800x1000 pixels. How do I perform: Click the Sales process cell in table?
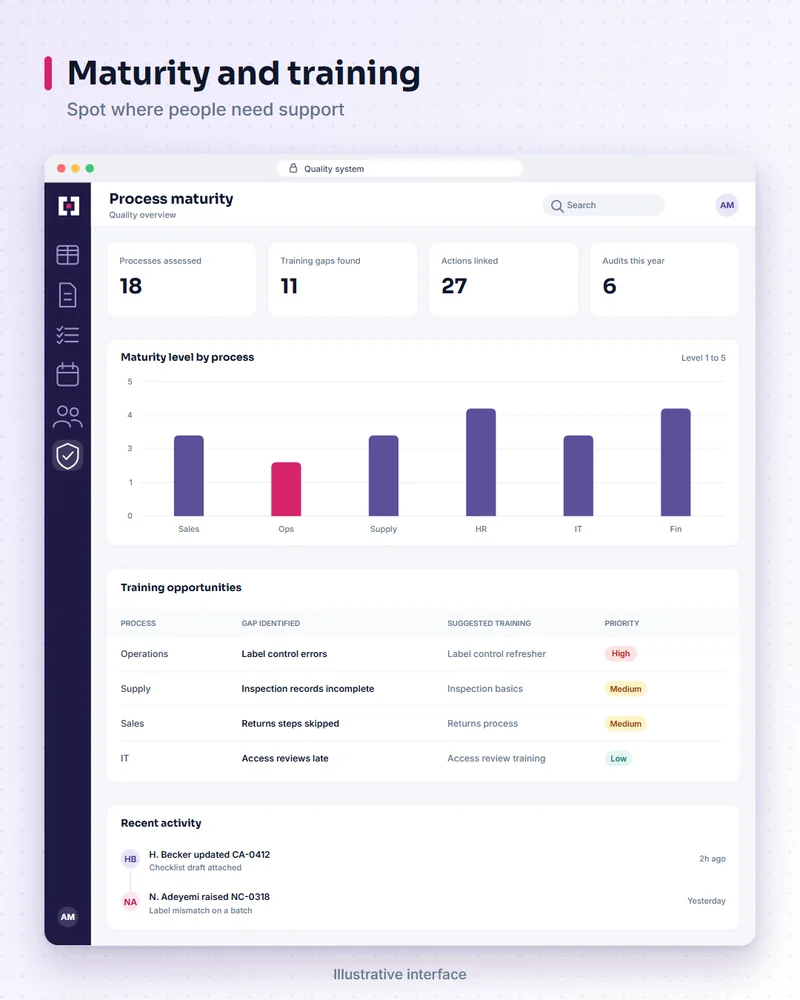point(132,723)
